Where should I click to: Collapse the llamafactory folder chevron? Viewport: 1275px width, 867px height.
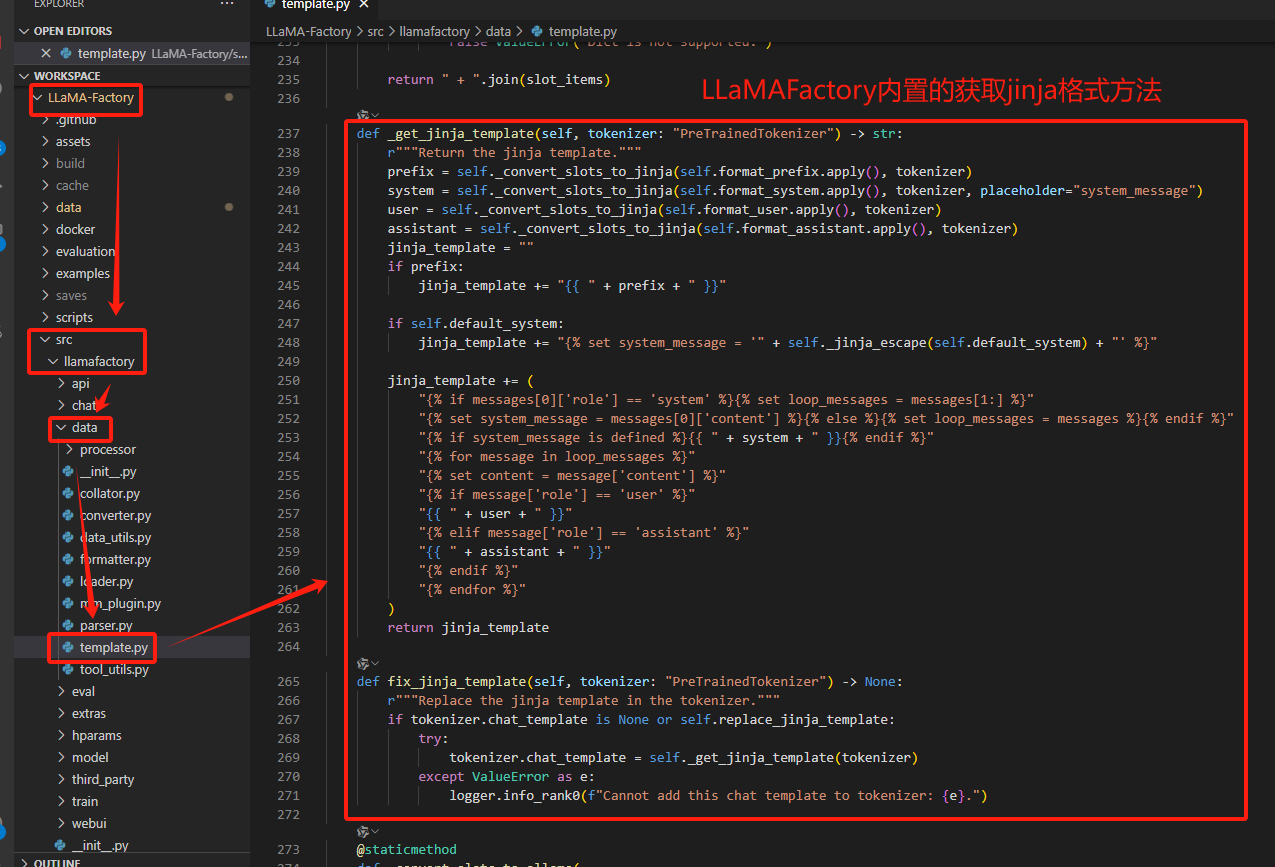point(54,362)
